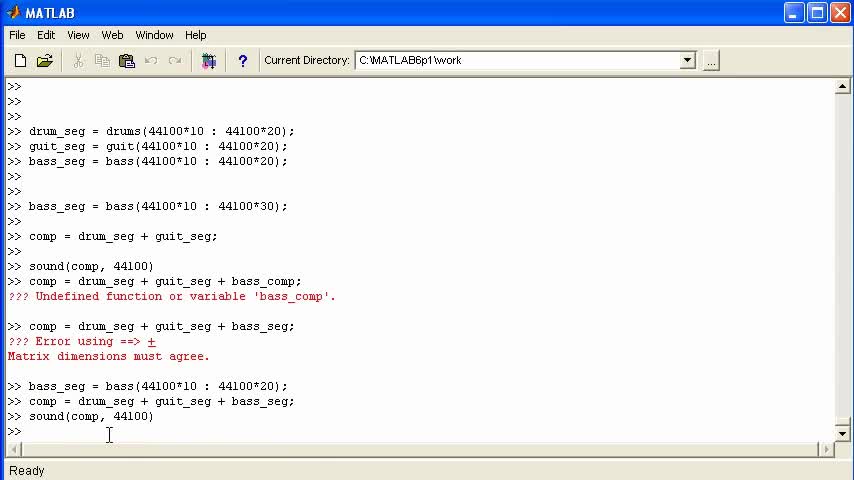Open the File menu
Screen dimensions: 854x480
(17, 35)
